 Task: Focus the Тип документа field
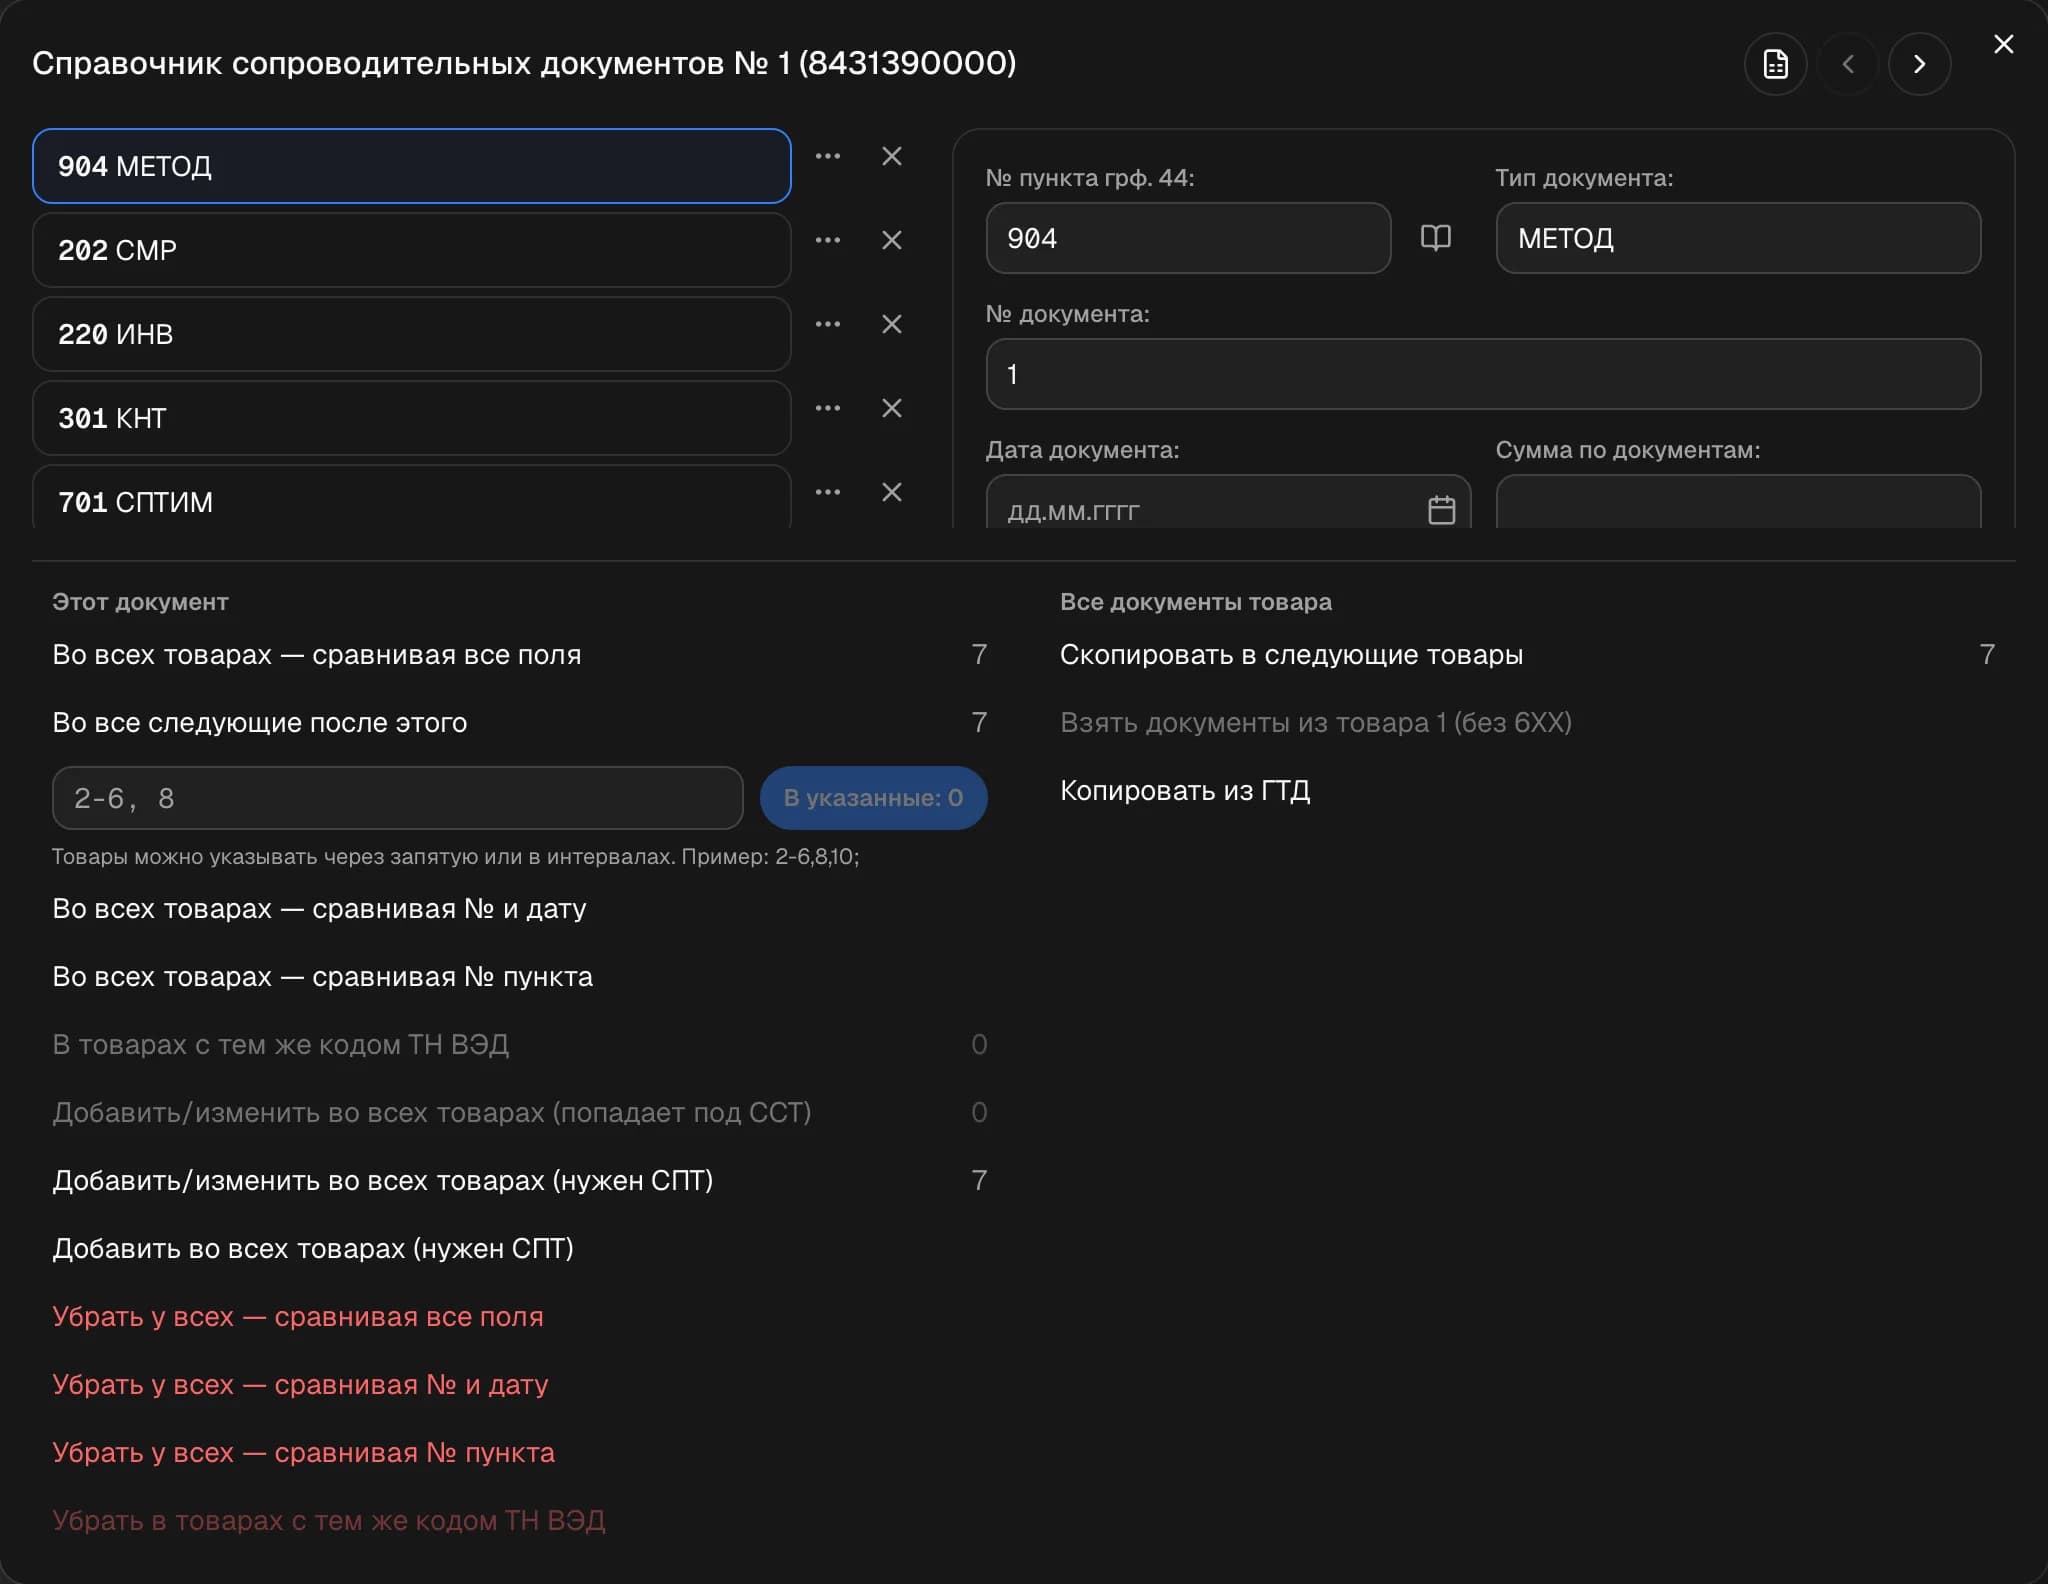tap(1738, 238)
